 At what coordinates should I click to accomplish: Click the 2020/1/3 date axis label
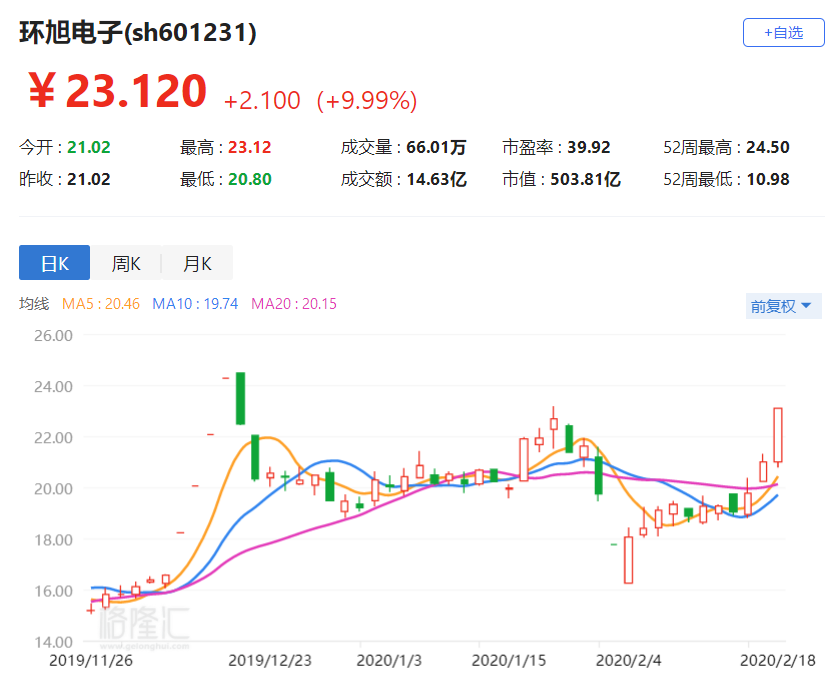(x=389, y=661)
